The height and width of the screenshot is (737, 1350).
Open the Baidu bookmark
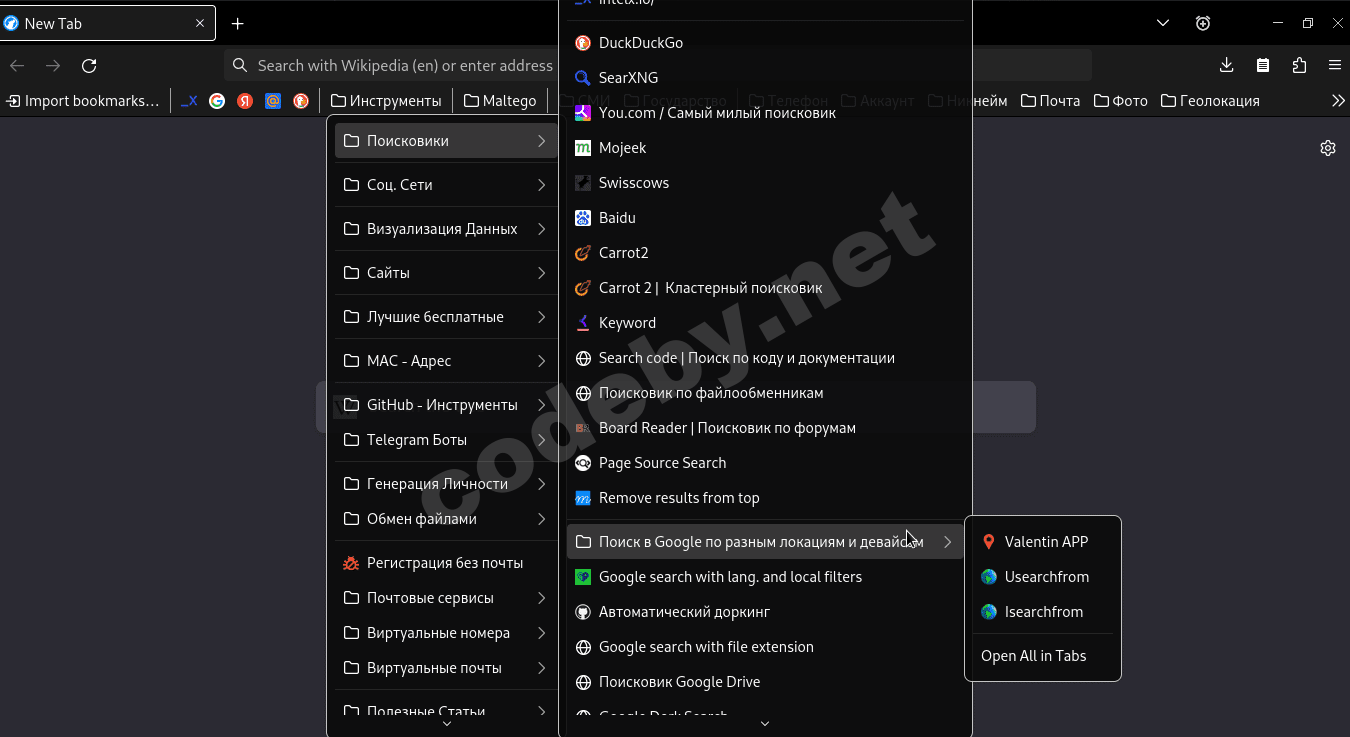point(765,218)
